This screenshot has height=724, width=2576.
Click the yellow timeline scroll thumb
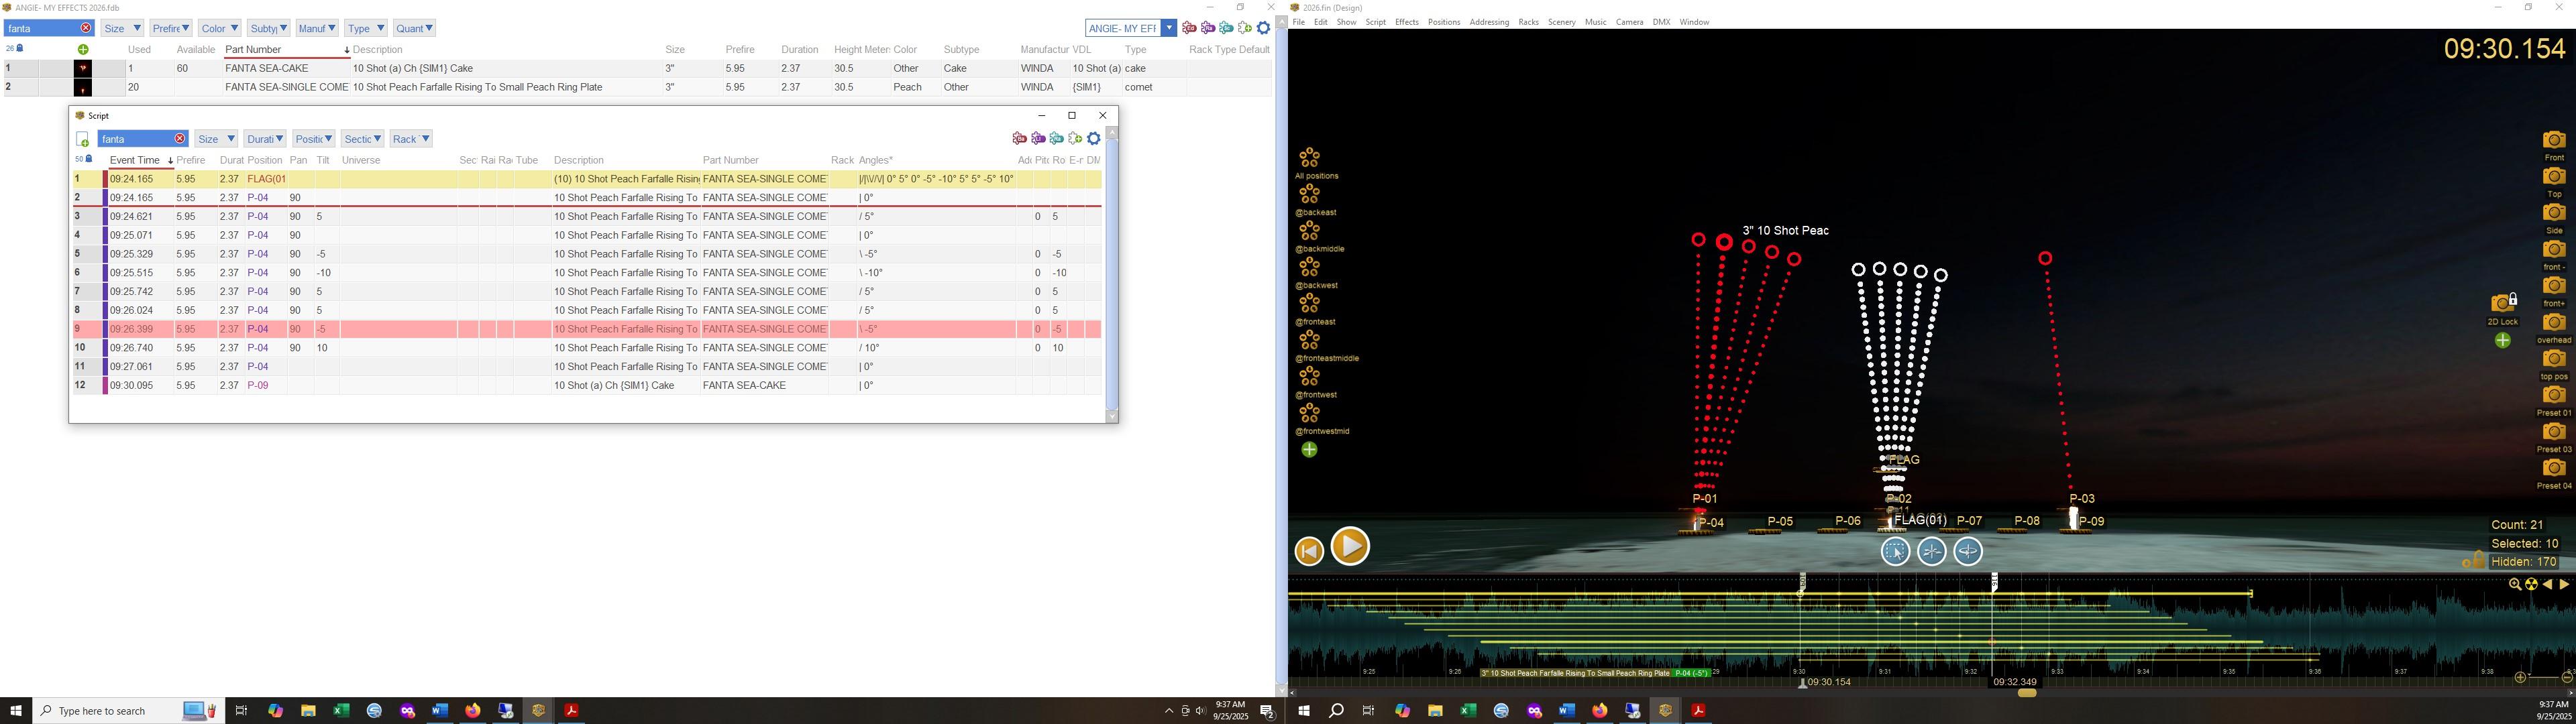tap(2027, 693)
